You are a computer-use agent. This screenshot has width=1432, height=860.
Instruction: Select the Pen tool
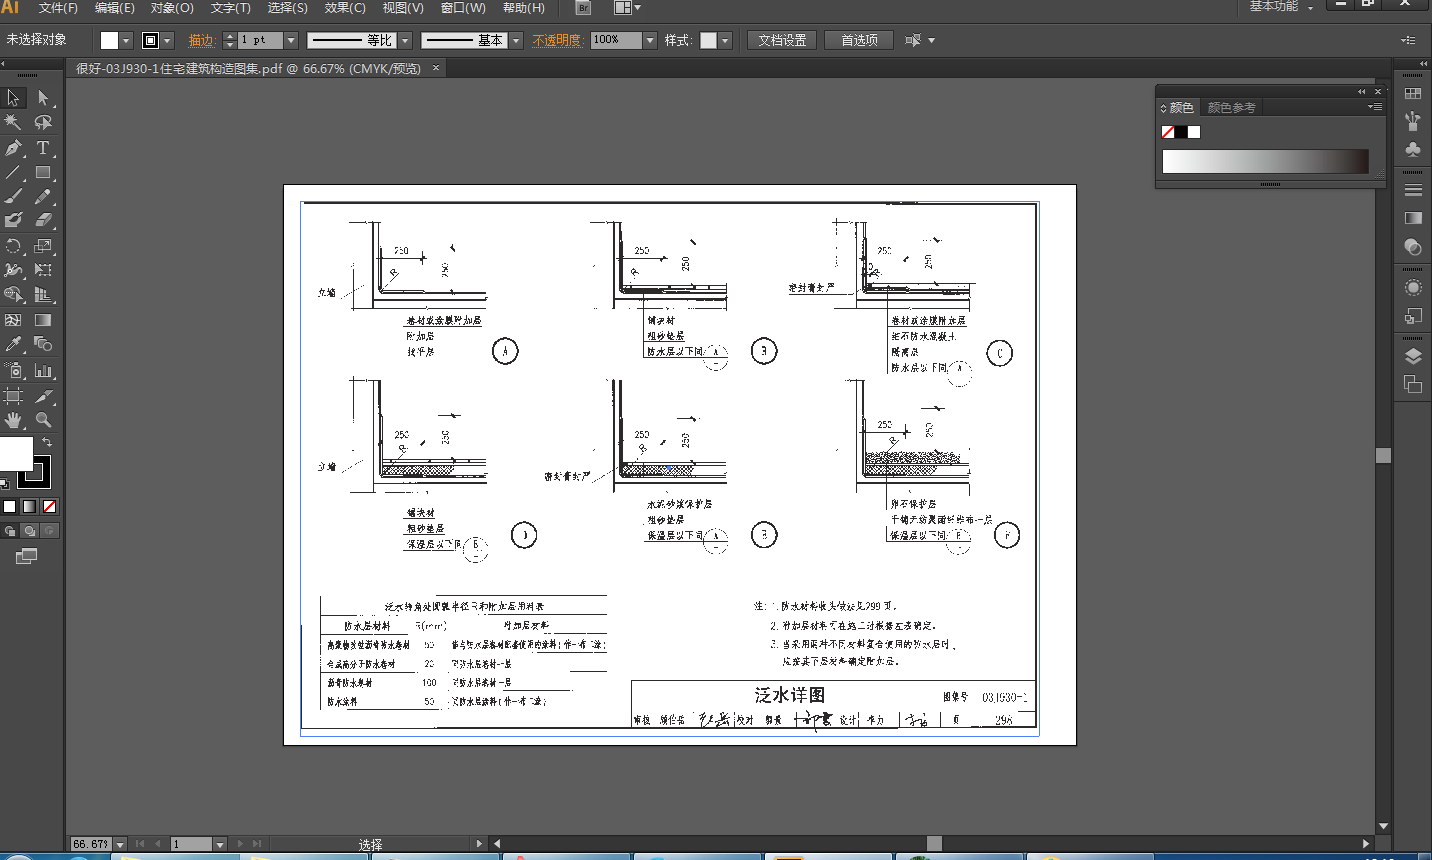pos(13,148)
